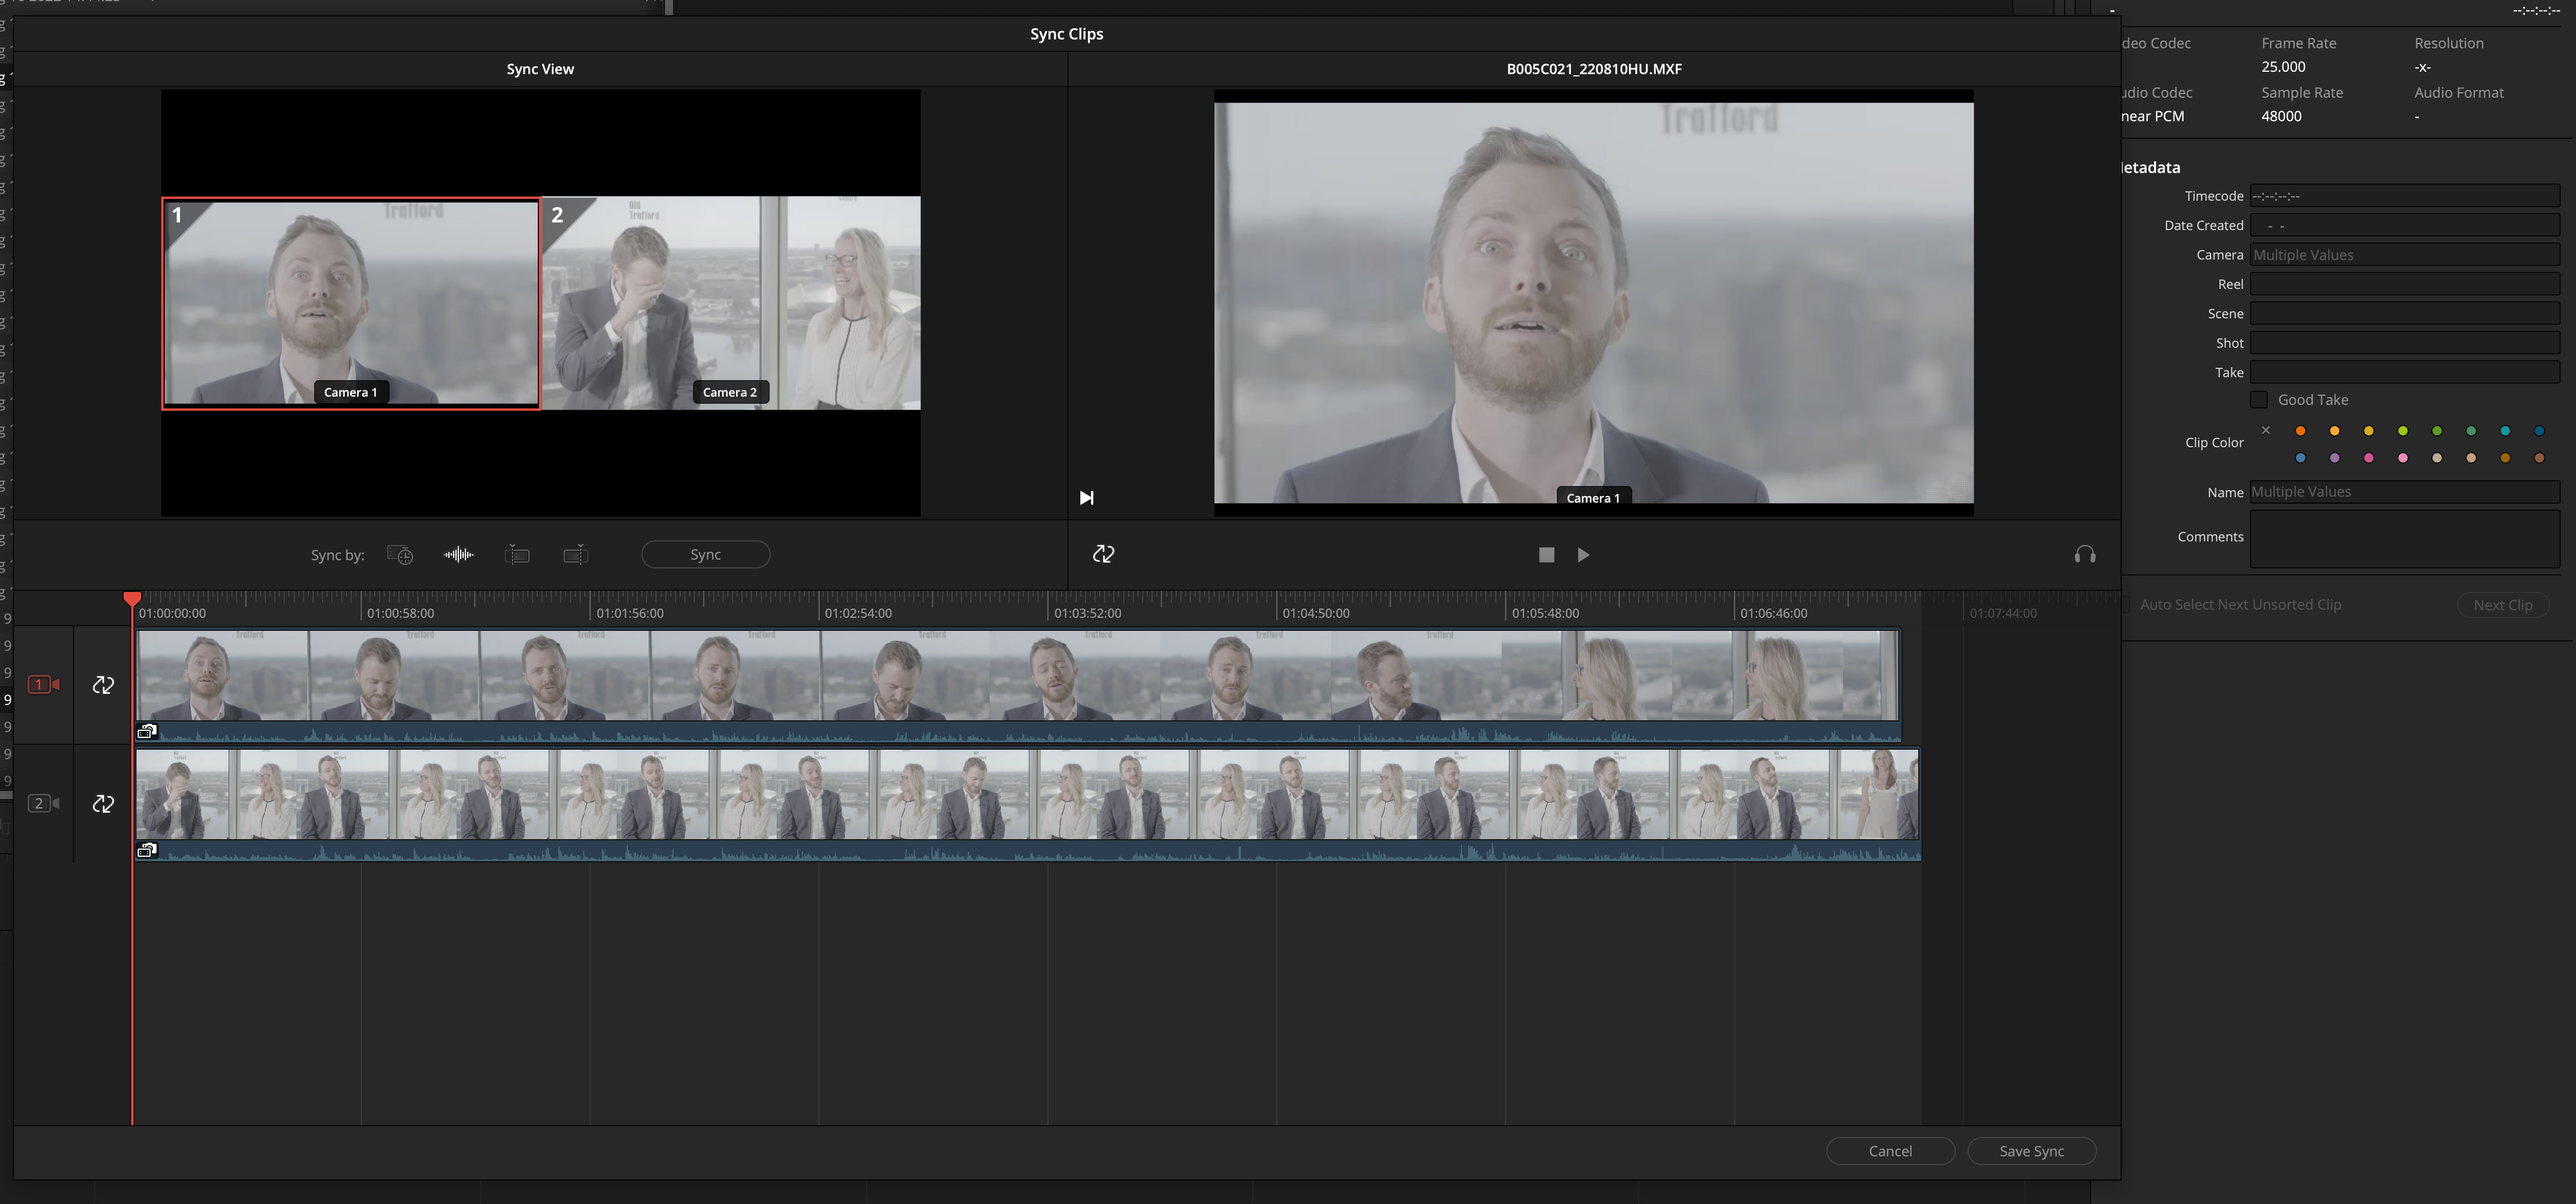Click the ruler at 01:03:52:00
This screenshot has height=1204, width=2576.
pos(1087,613)
